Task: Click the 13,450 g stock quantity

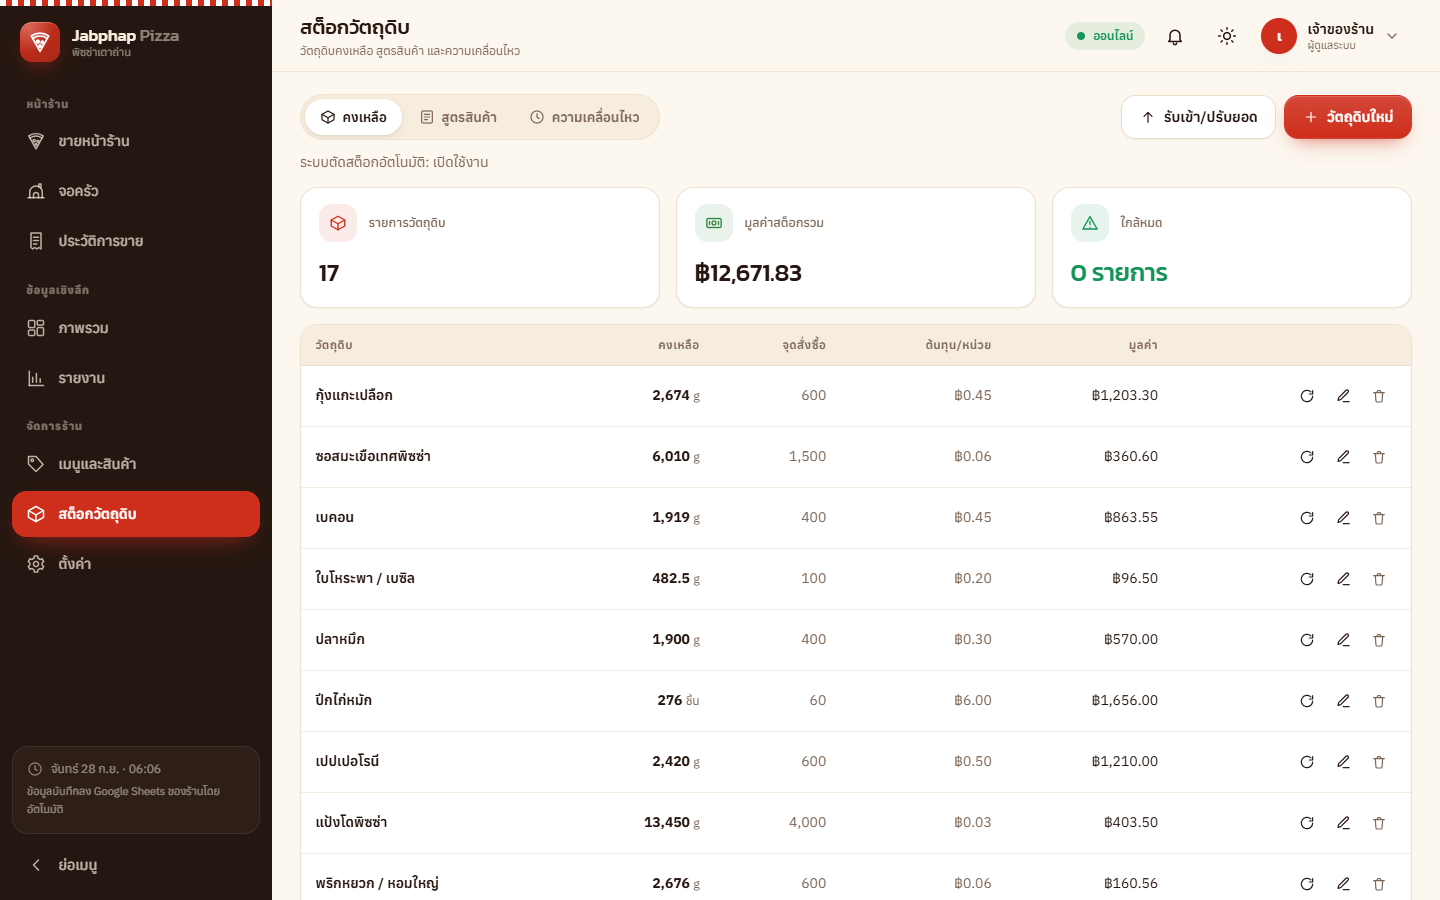Action: click(x=672, y=823)
